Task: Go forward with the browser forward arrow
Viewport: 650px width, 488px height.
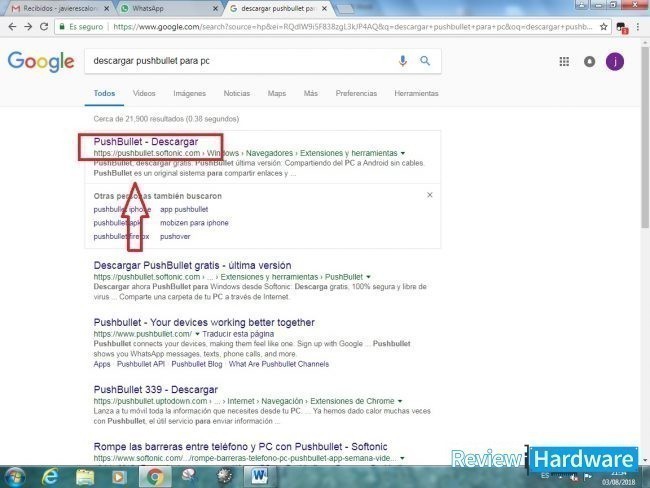Action: 28,27
